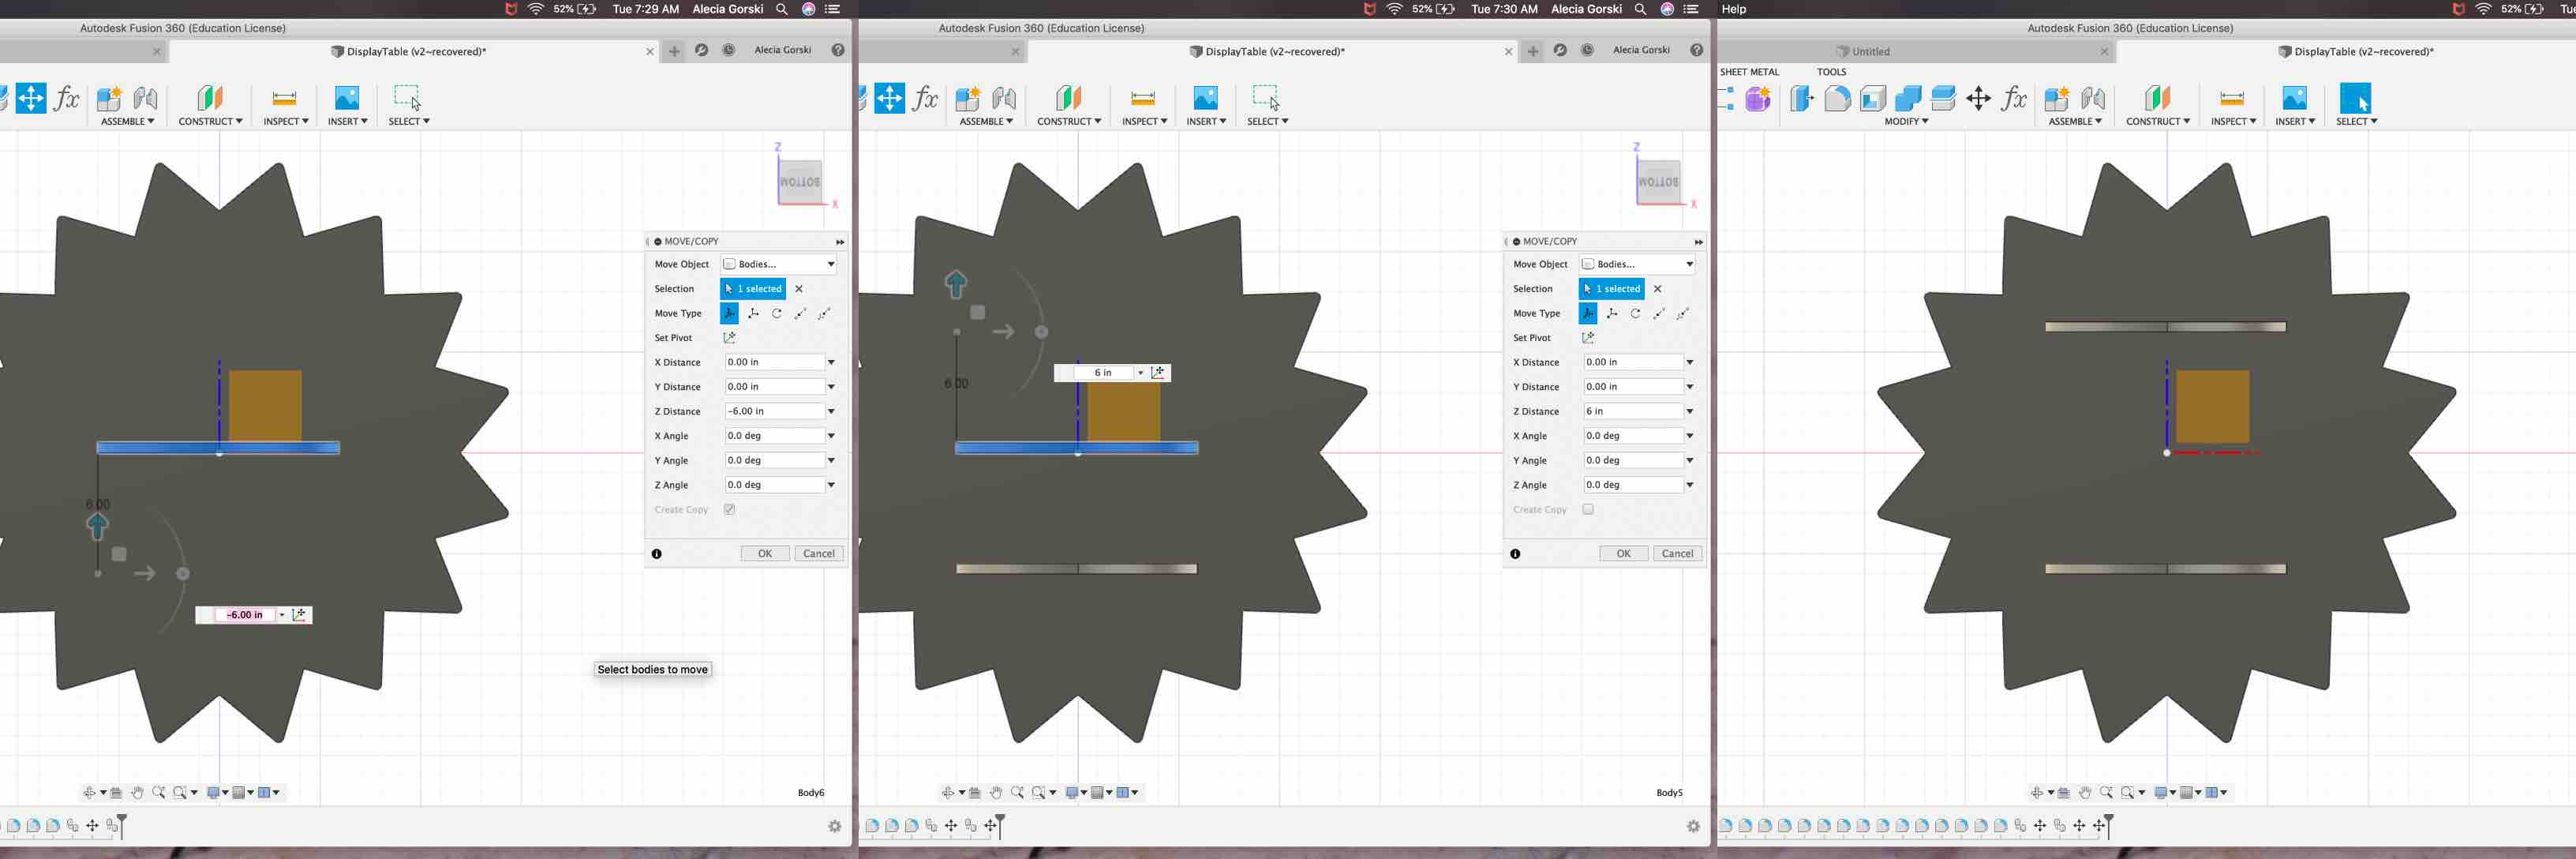Open timeline settings gear in left window

835,826
